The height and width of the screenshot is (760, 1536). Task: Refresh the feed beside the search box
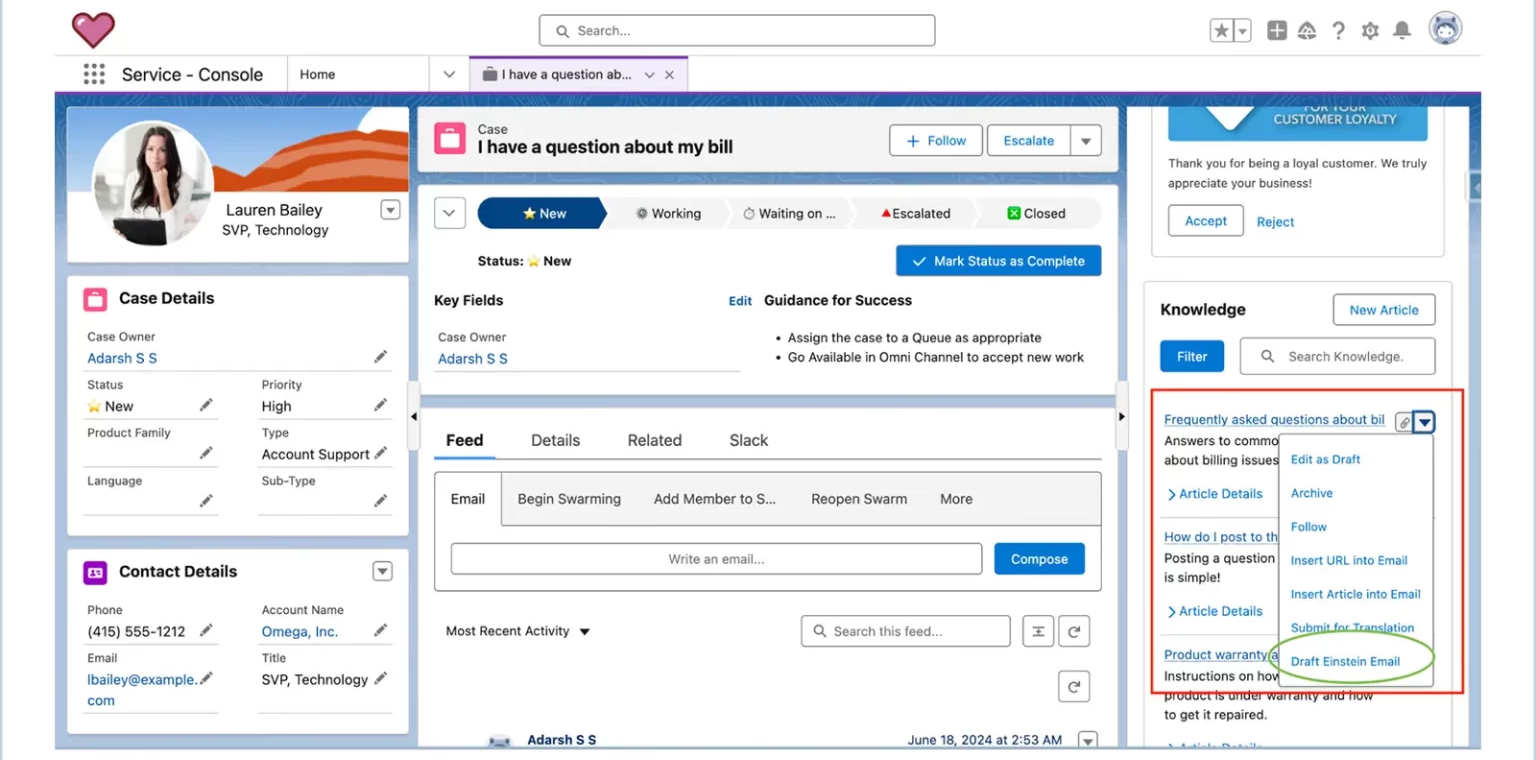(1074, 631)
